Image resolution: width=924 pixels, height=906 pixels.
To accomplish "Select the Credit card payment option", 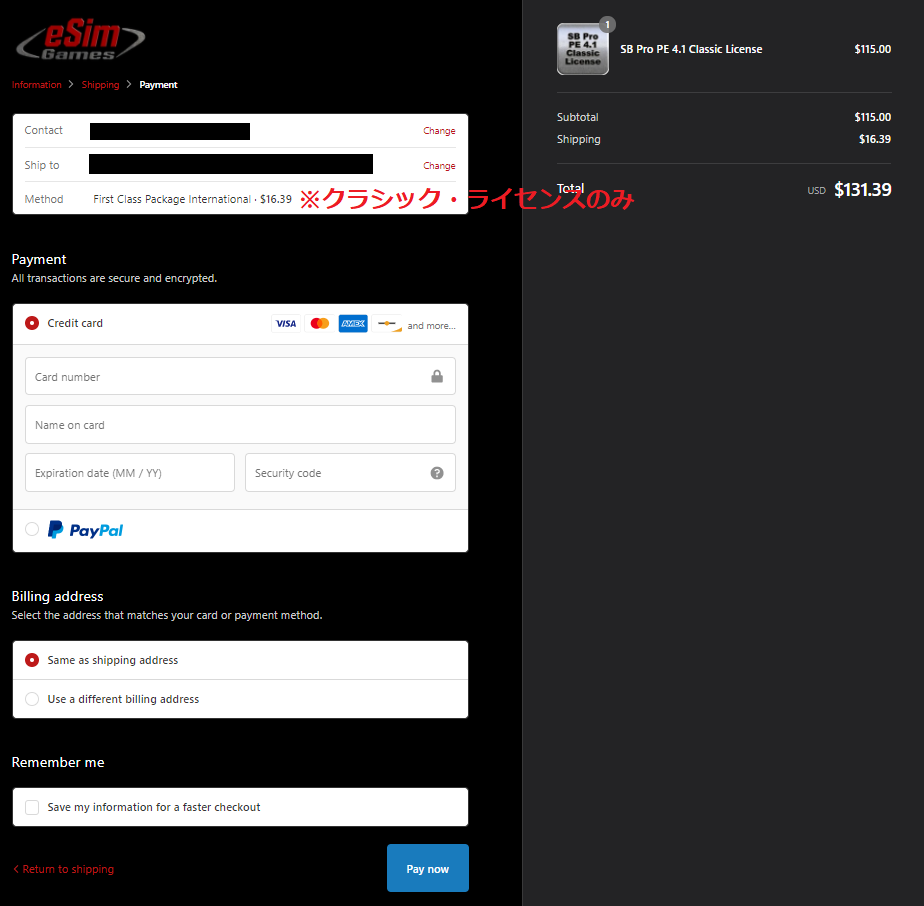I will [x=32, y=323].
